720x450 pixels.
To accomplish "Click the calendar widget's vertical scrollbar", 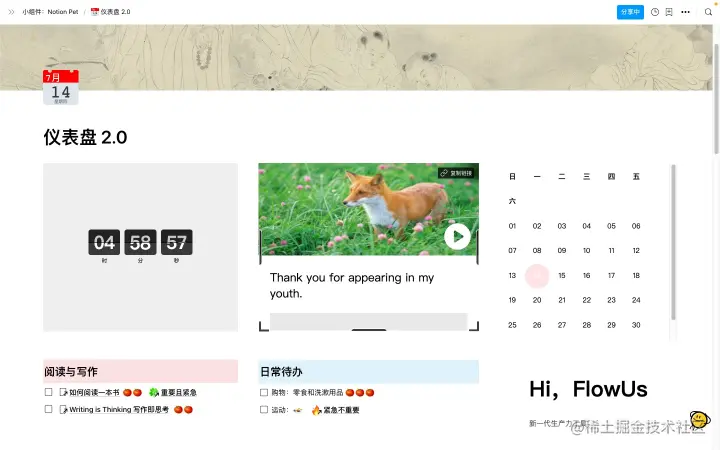I will [673, 242].
